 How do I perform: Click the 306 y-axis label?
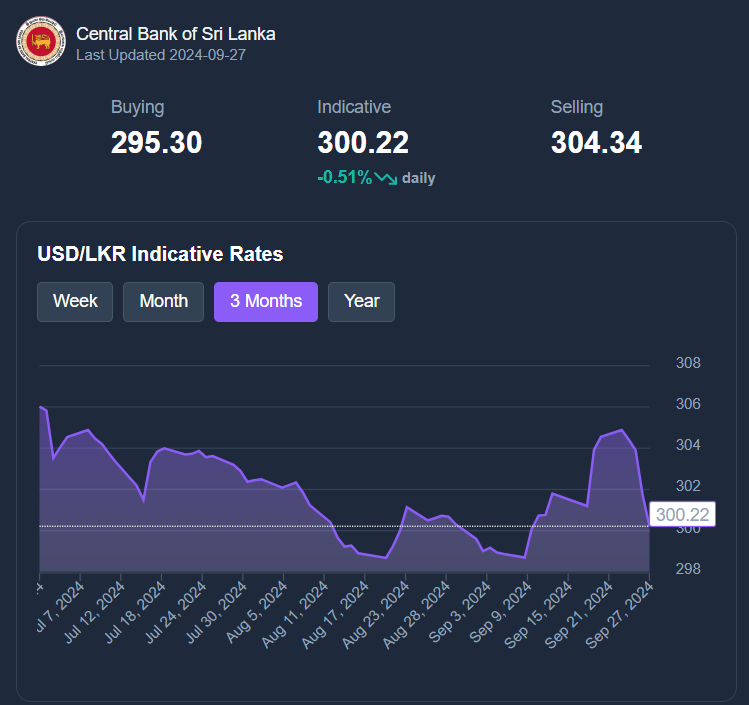688,404
